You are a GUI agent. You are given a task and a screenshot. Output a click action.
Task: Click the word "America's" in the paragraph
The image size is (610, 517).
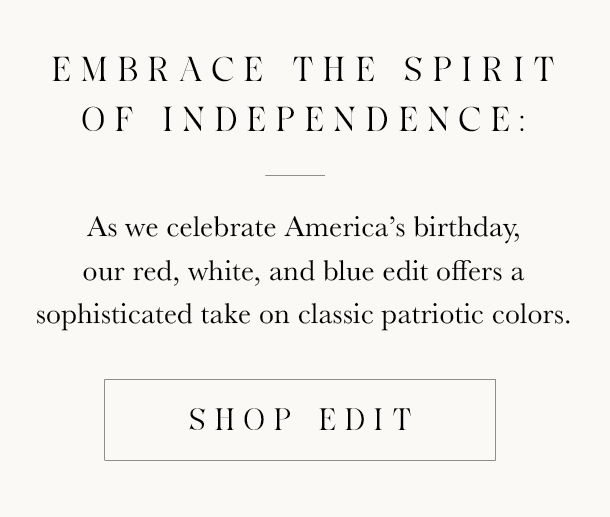tap(345, 227)
